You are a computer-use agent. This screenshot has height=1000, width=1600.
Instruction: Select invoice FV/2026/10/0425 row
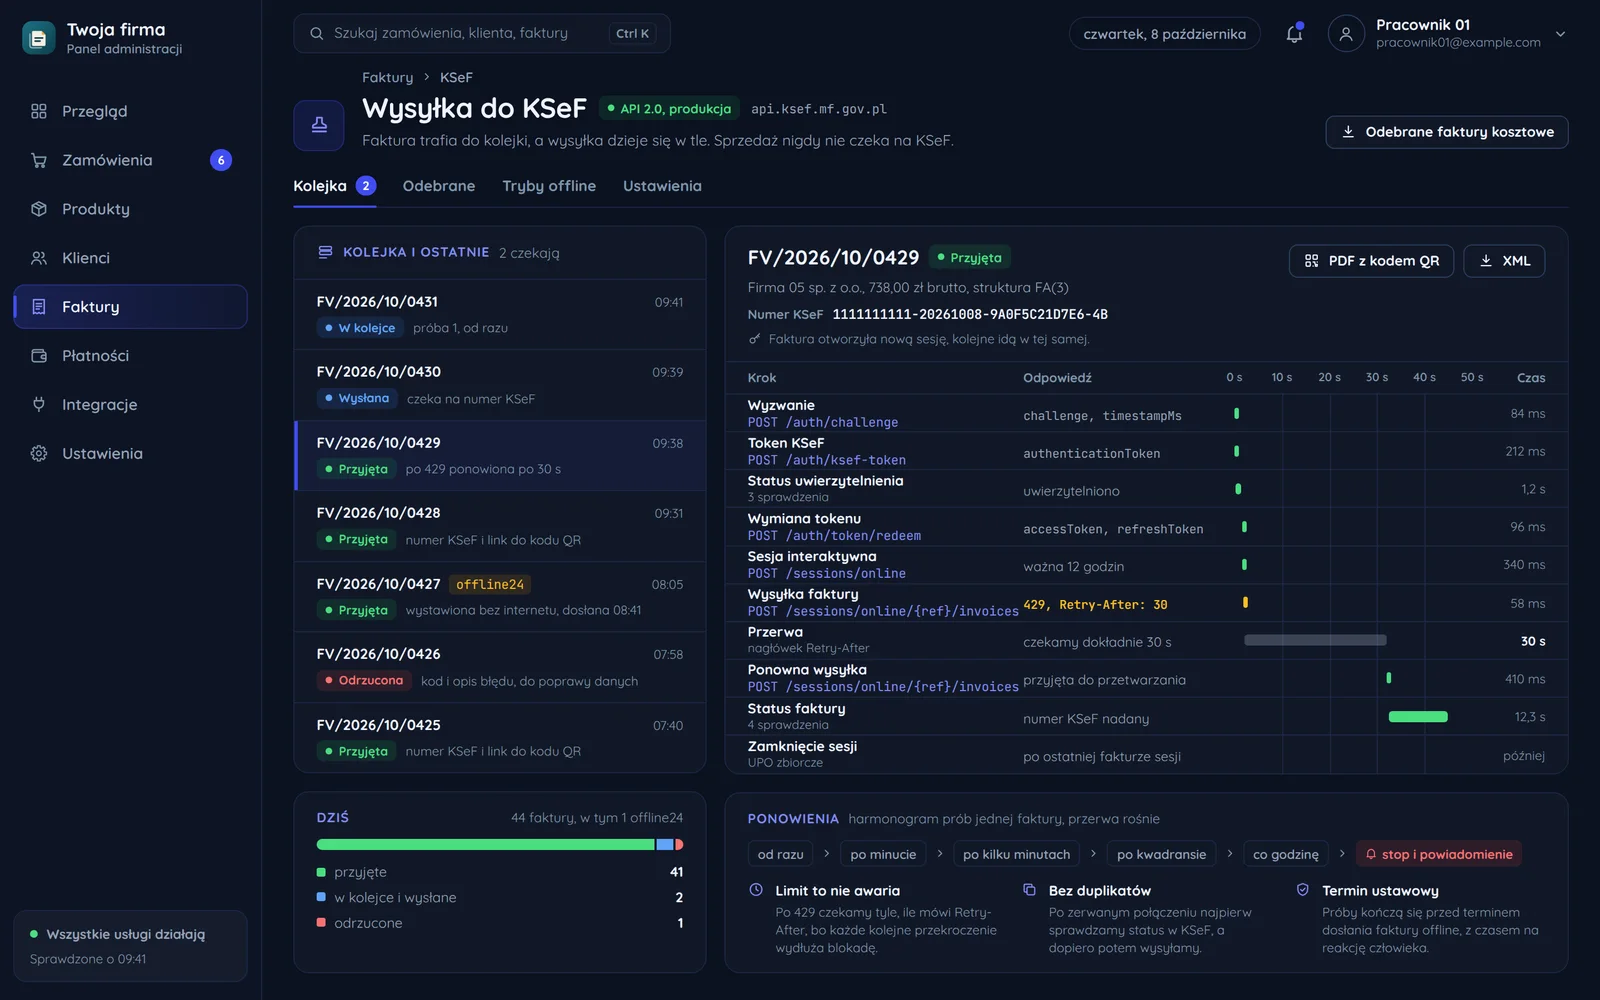click(500, 737)
